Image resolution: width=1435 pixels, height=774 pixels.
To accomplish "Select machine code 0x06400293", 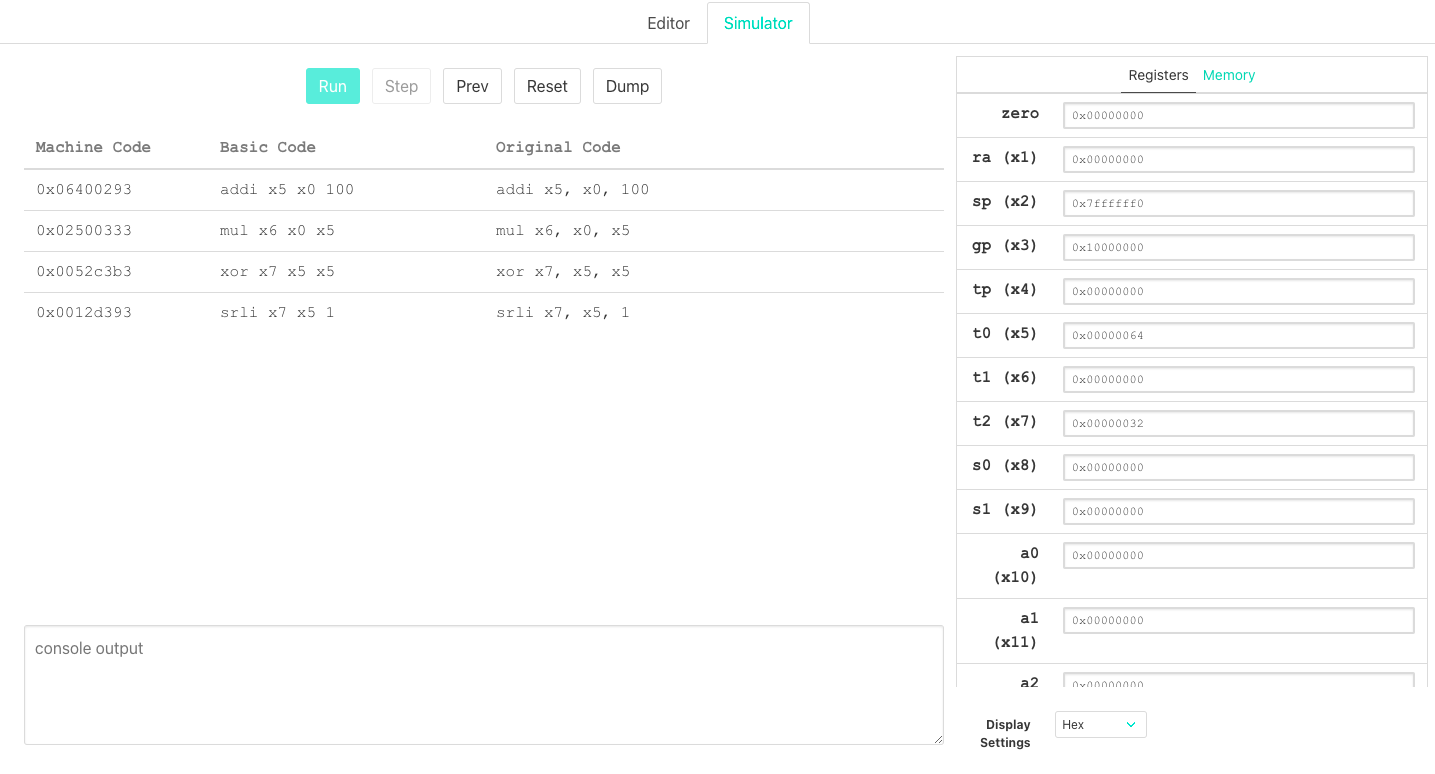I will (x=84, y=190).
